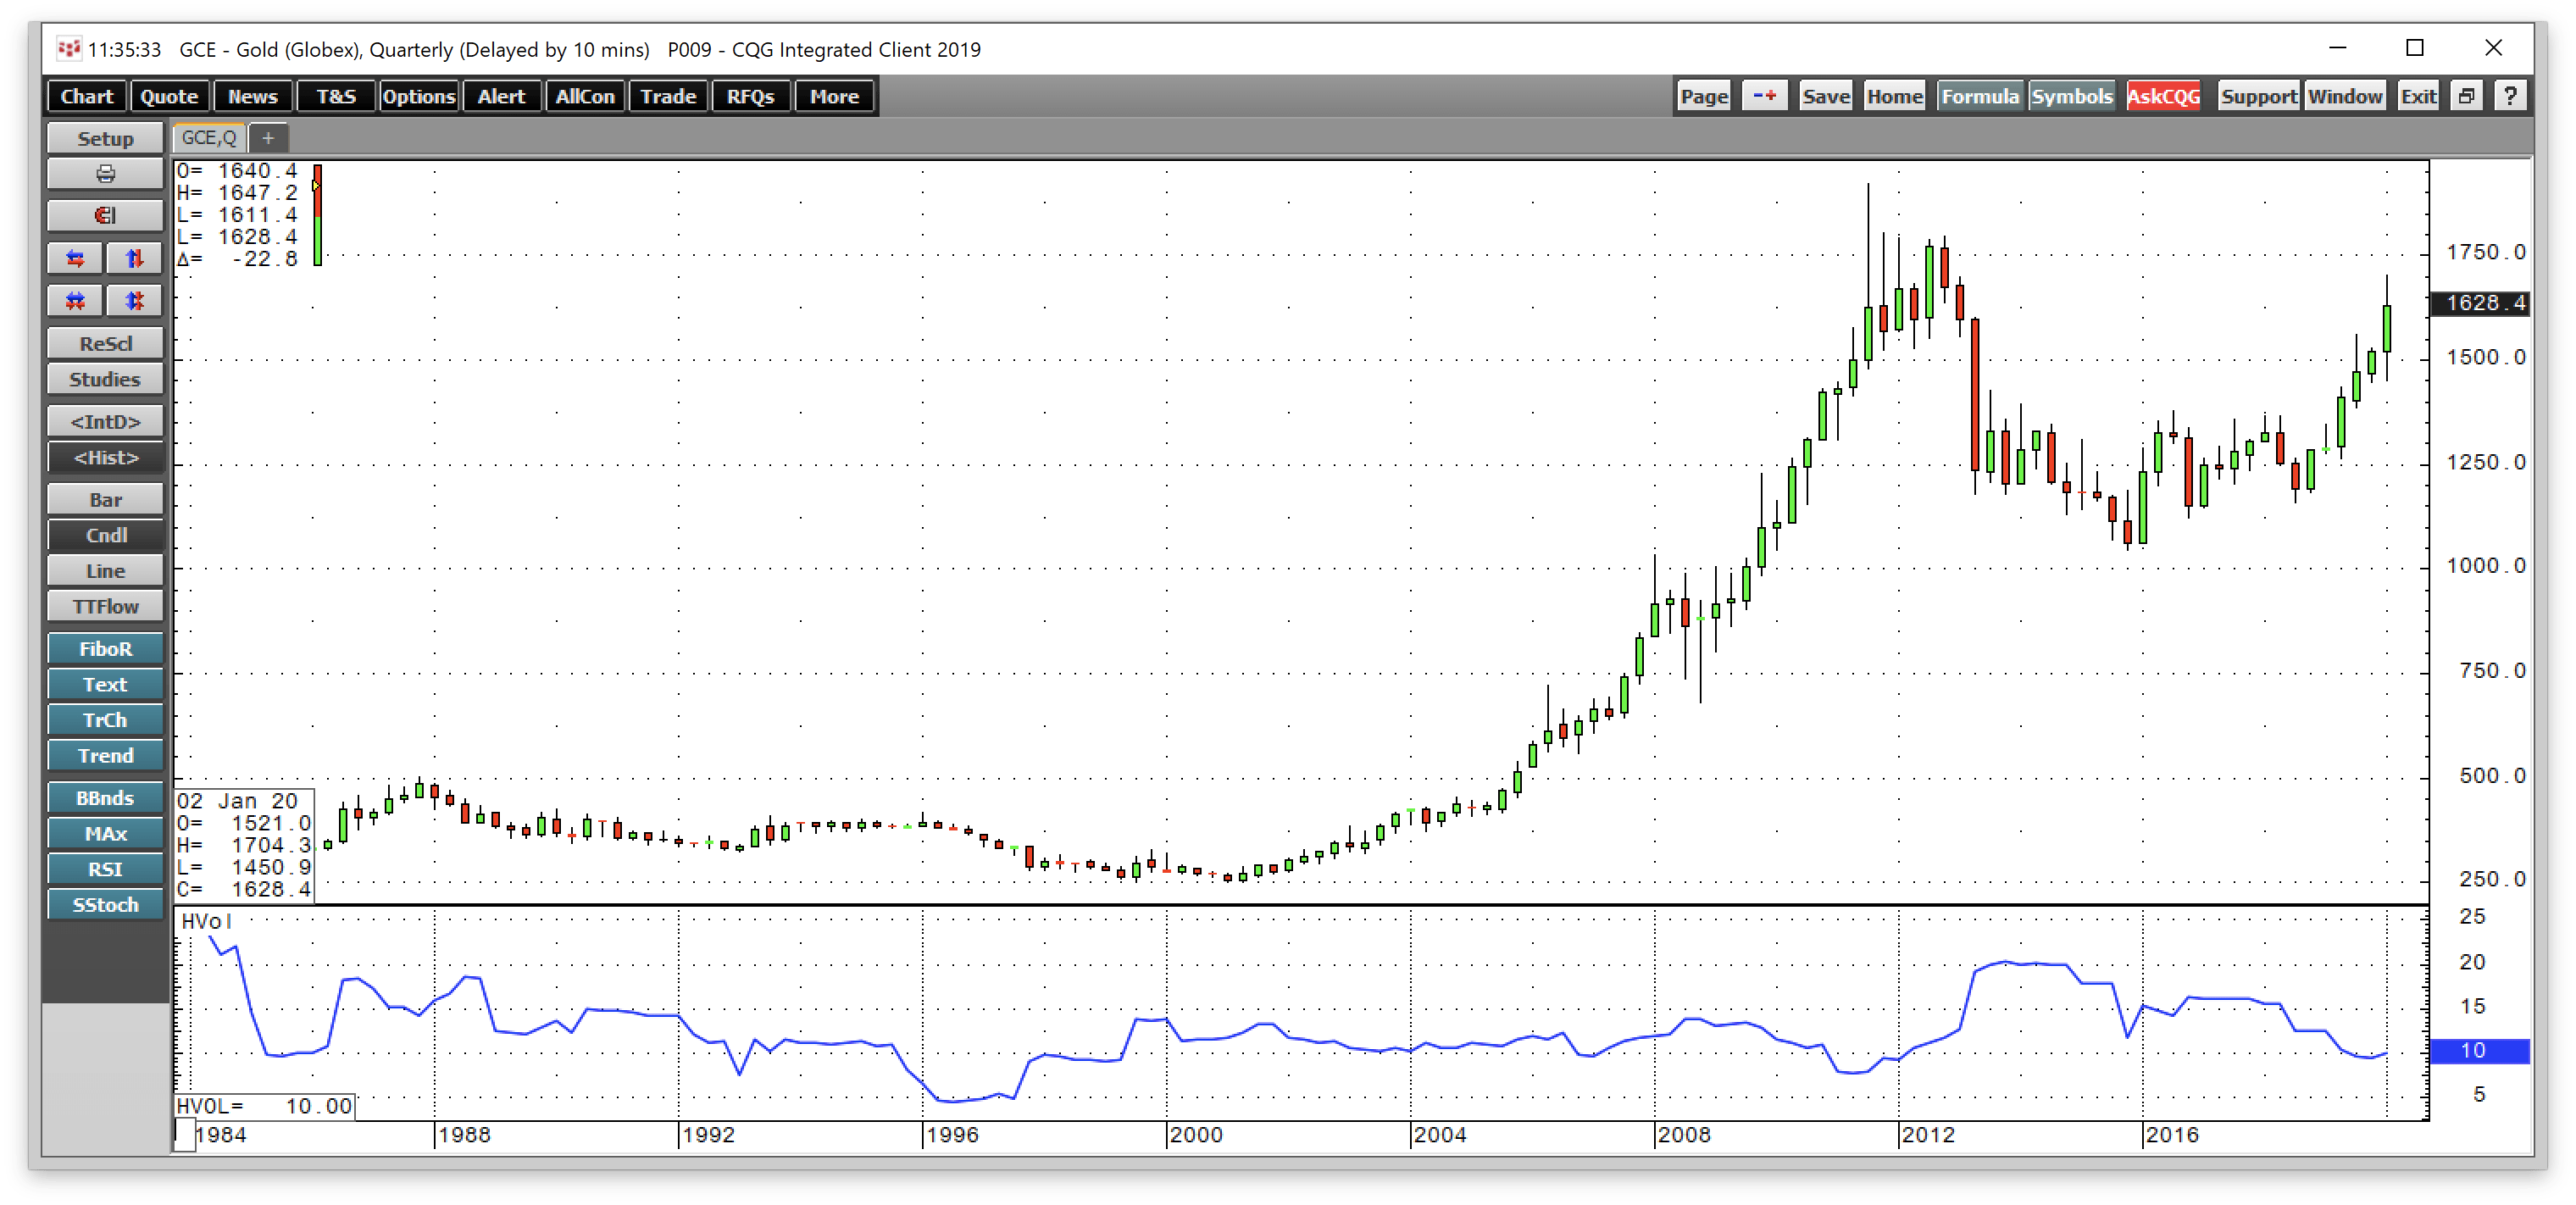The width and height of the screenshot is (2576, 1205).
Task: Add a new chart tab with plus
Action: [268, 138]
